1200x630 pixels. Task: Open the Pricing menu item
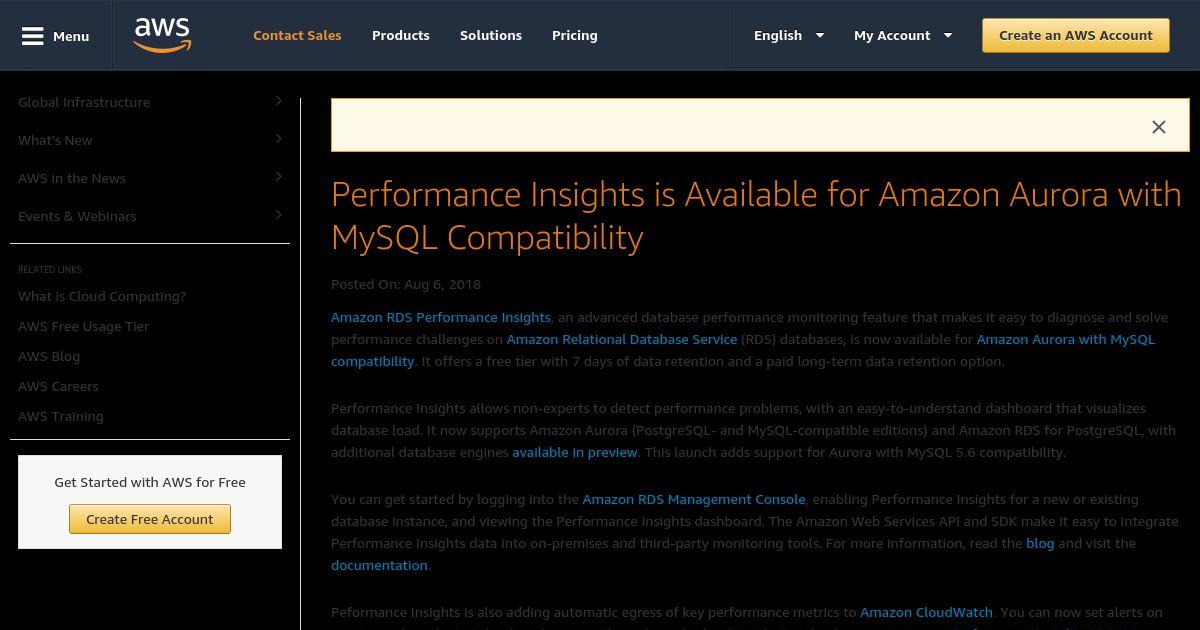(x=575, y=35)
